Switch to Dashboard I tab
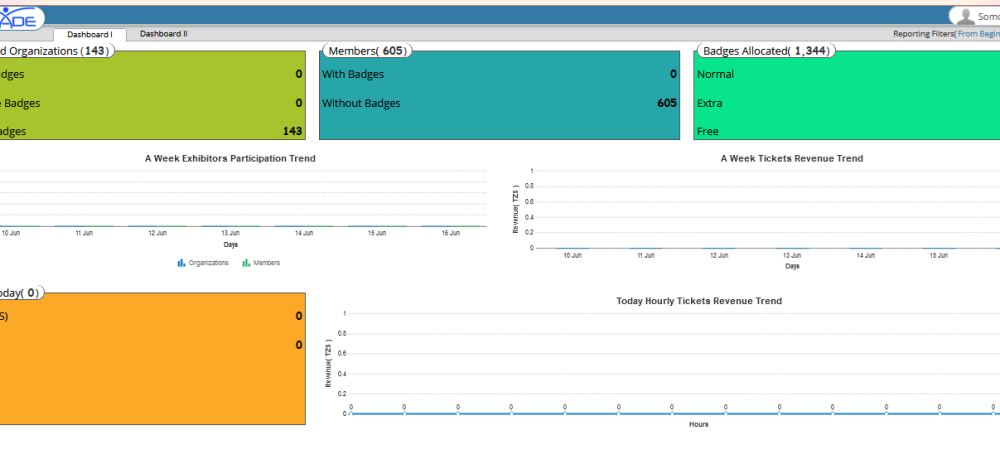Image resolution: width=1000 pixels, height=450 pixels. [90, 34]
